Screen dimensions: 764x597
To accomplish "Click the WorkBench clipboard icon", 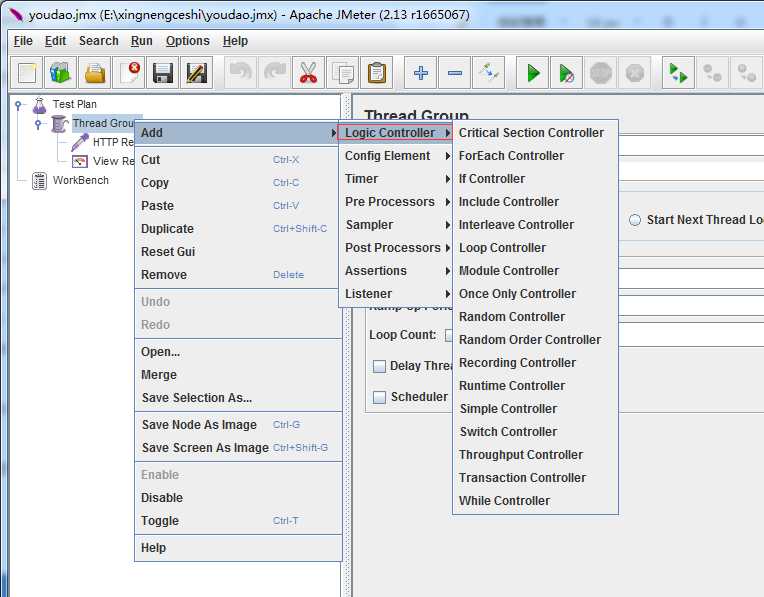I will click(39, 180).
